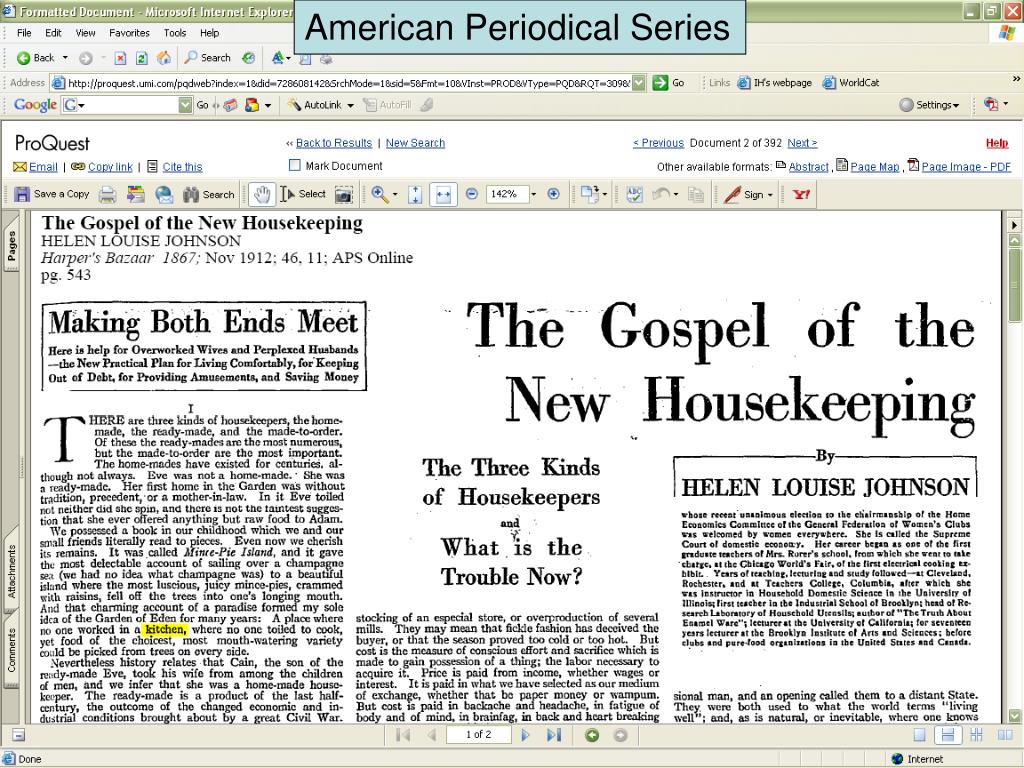The height and width of the screenshot is (768, 1024).
Task: Click the Back to Results link
Action: coord(334,143)
